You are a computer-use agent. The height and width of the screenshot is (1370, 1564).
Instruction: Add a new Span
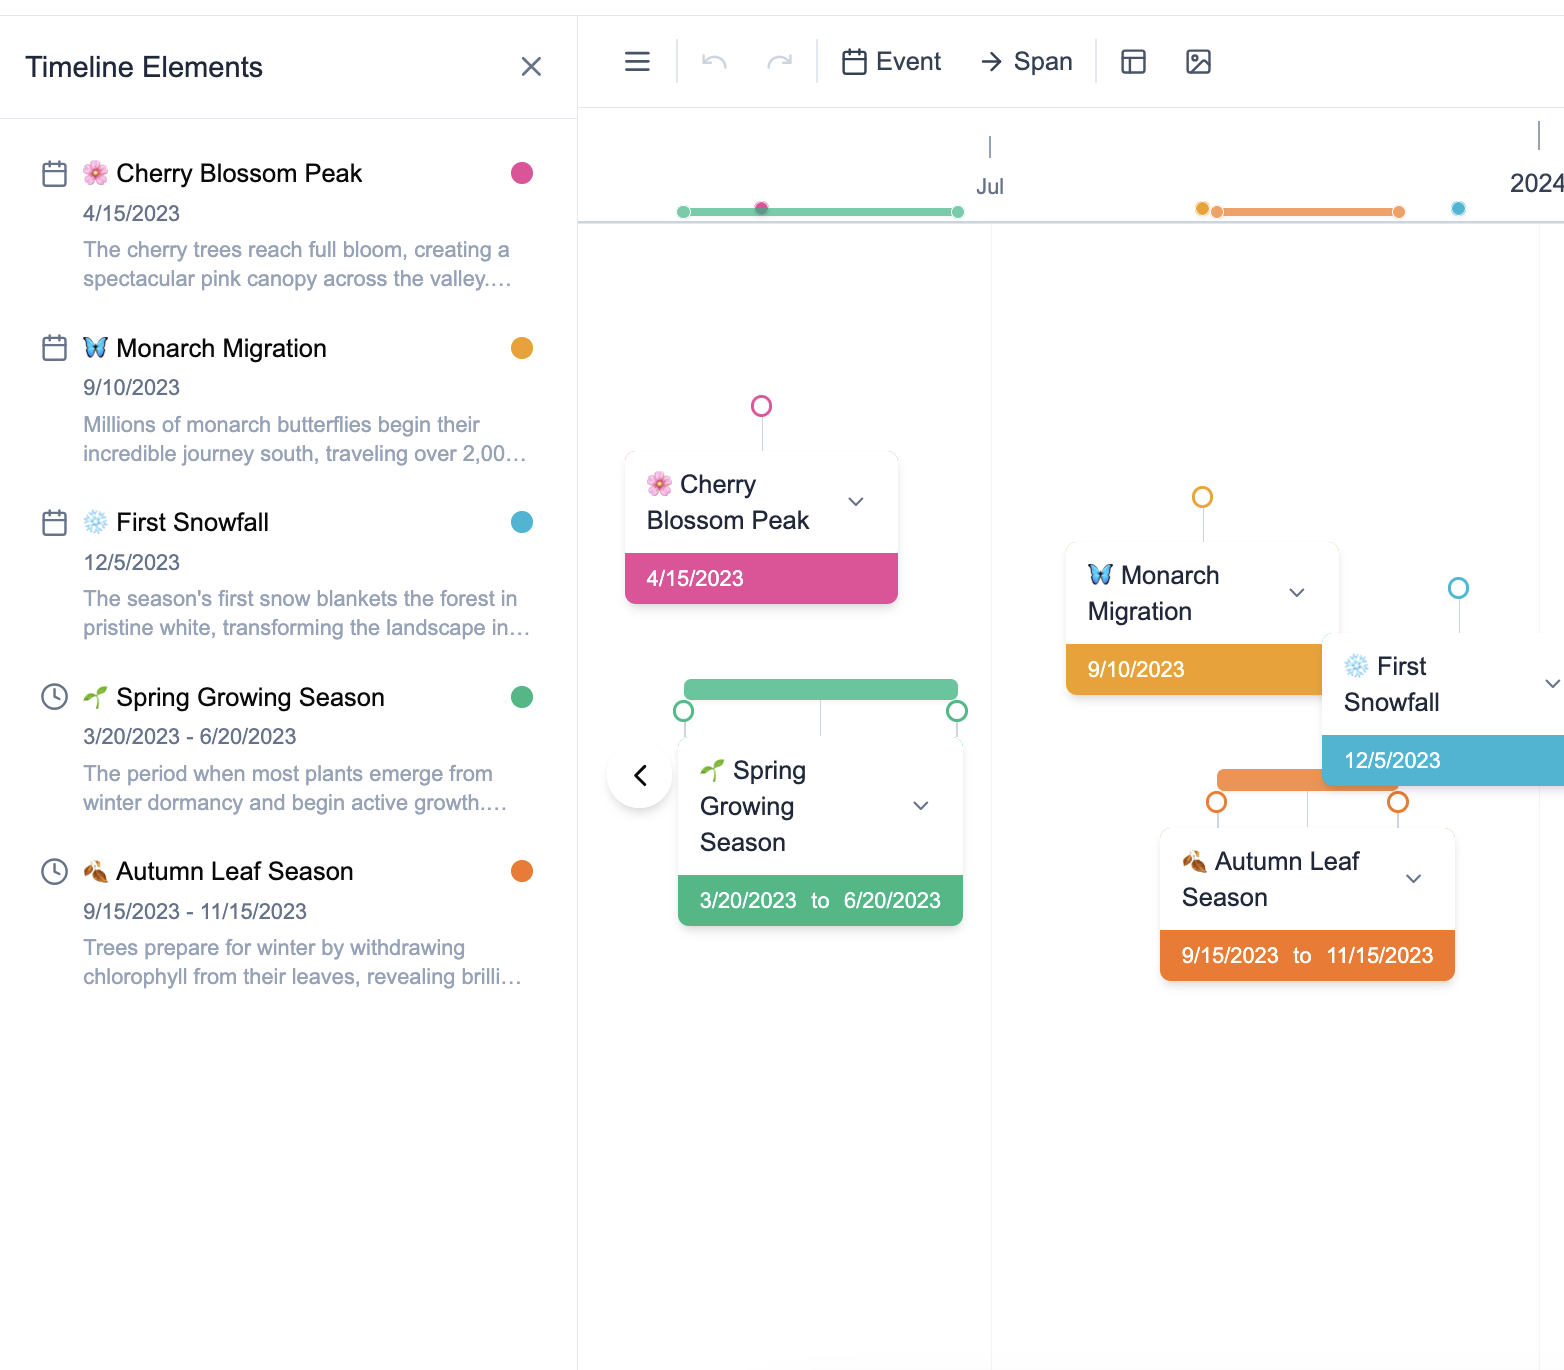[1026, 62]
